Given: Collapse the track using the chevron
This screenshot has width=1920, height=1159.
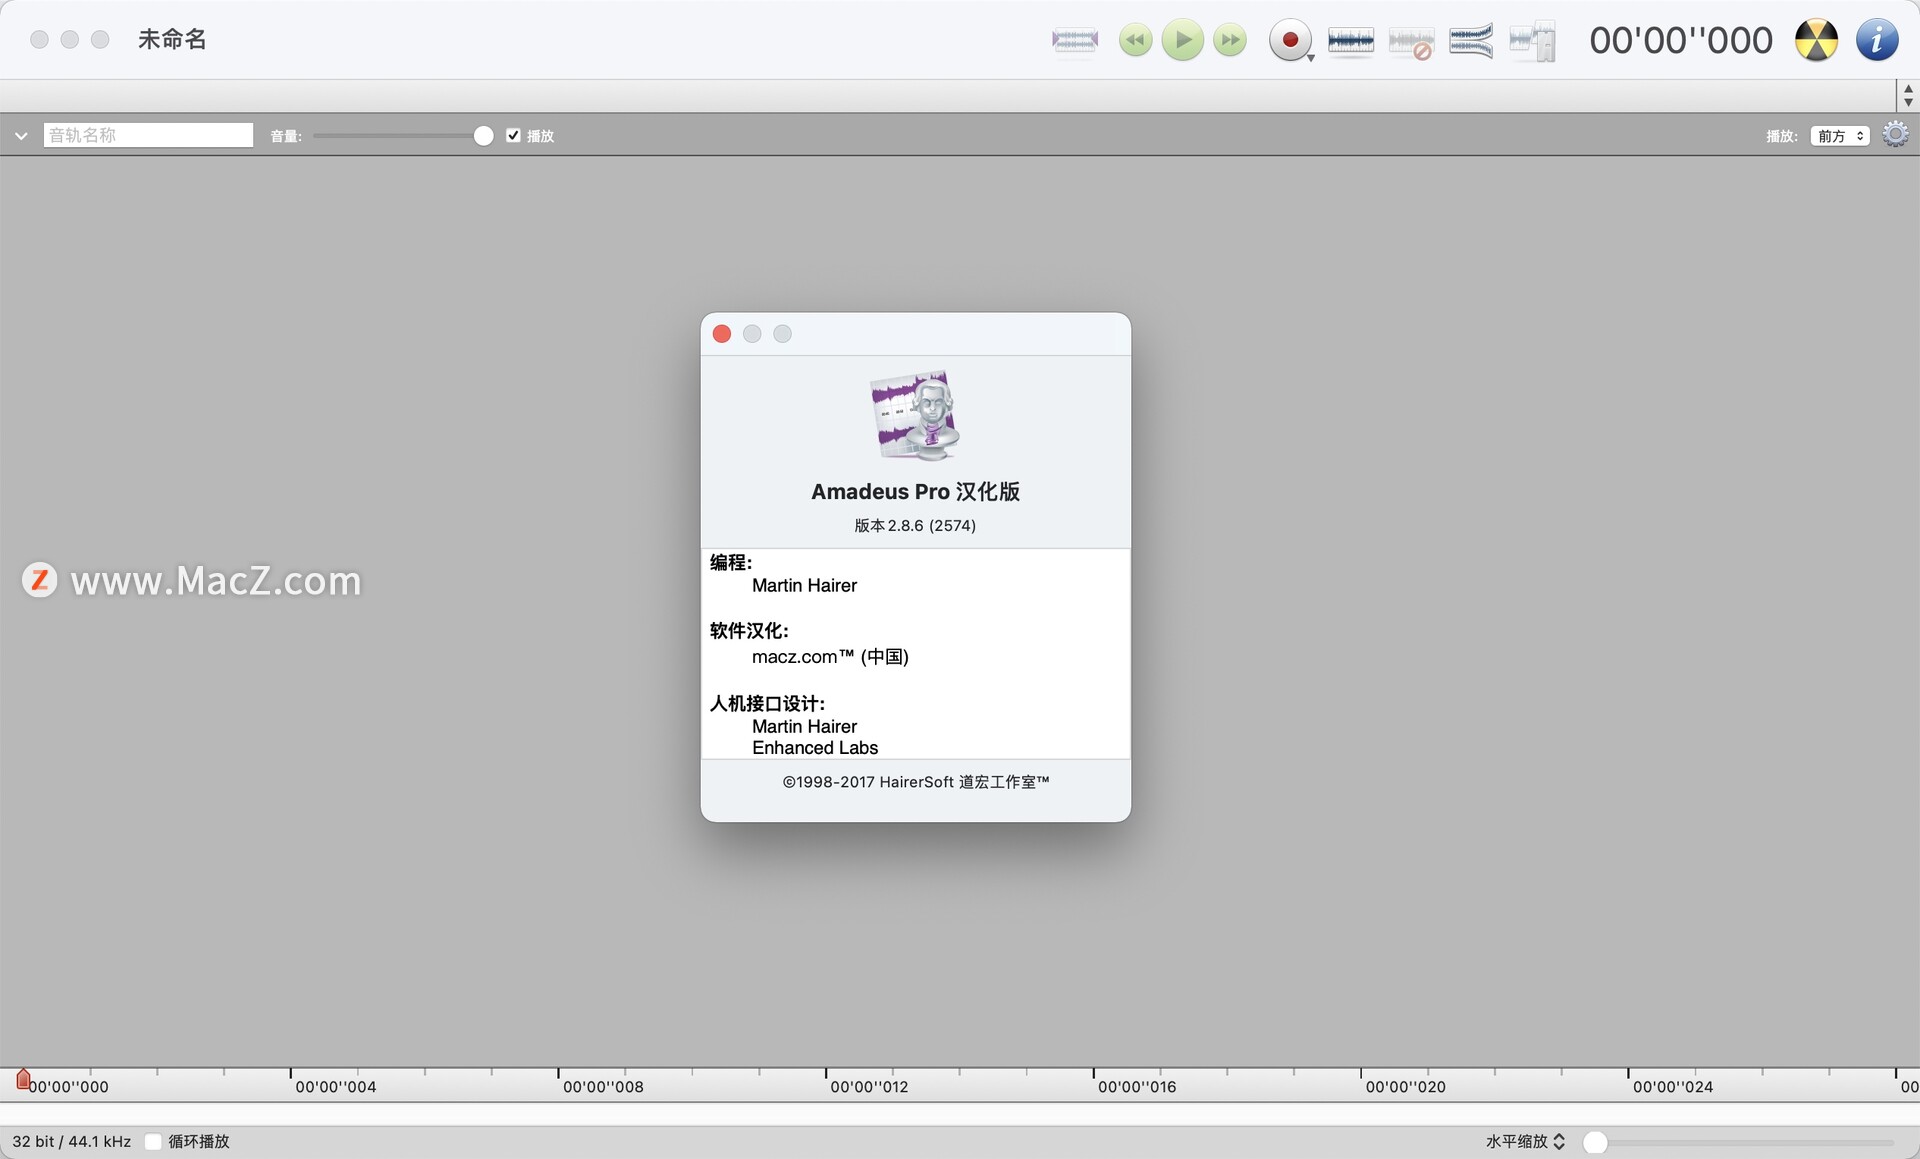Looking at the screenshot, I should point(21,135).
